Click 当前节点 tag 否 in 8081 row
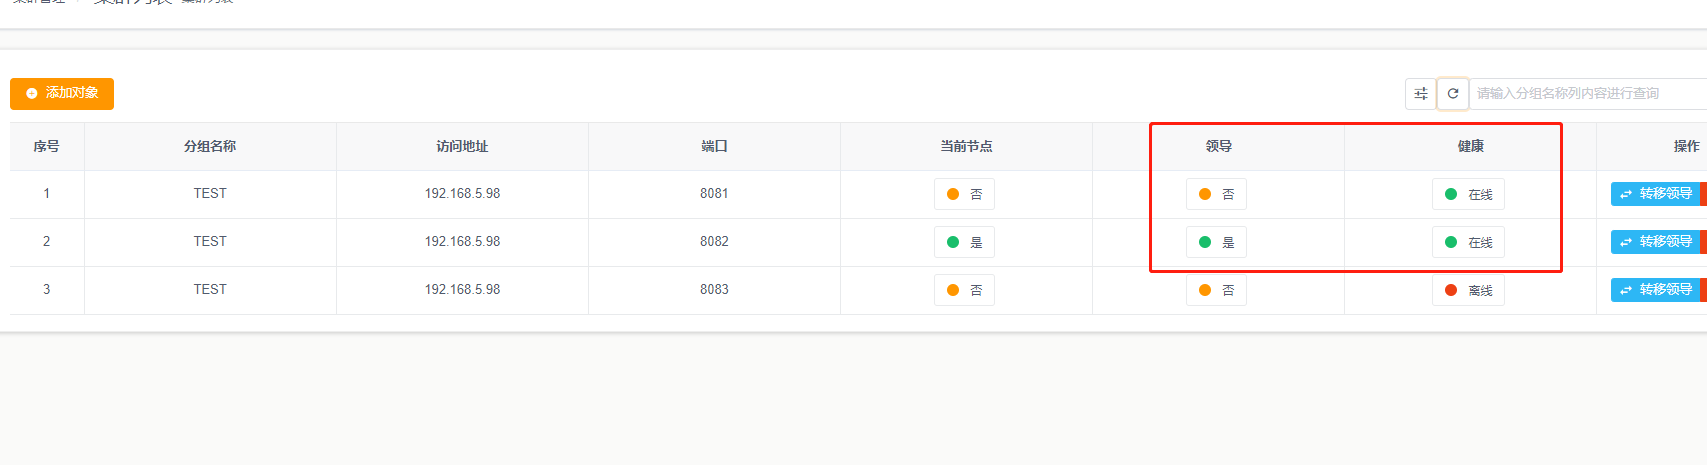 964,194
